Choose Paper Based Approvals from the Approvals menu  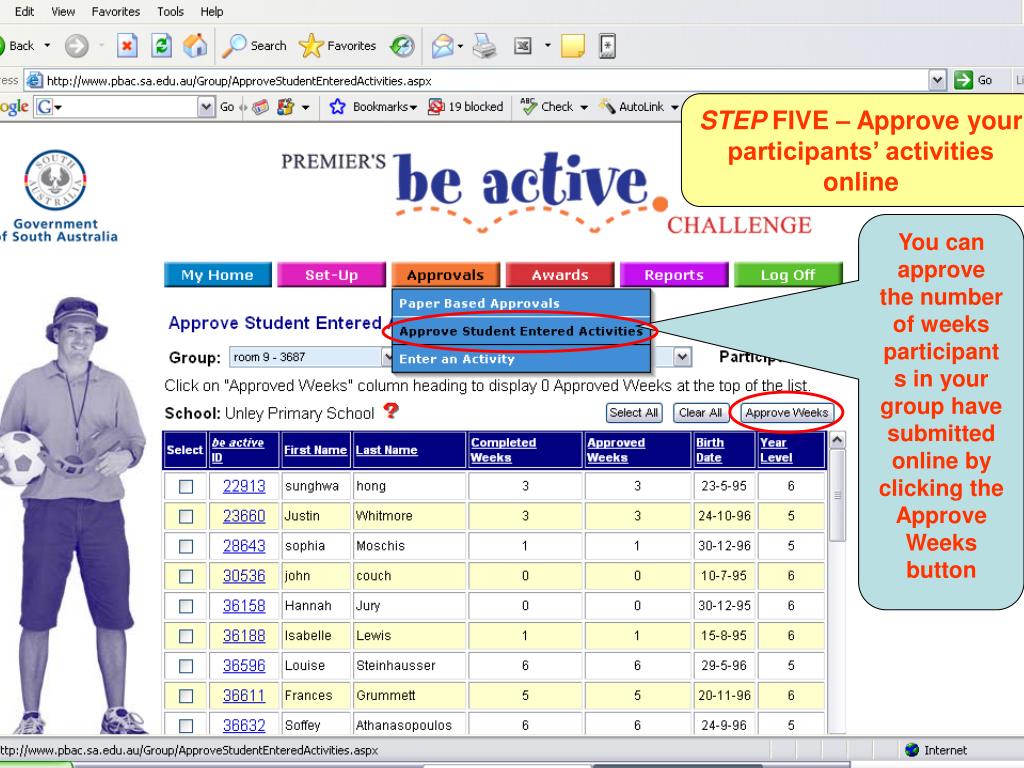click(x=521, y=303)
